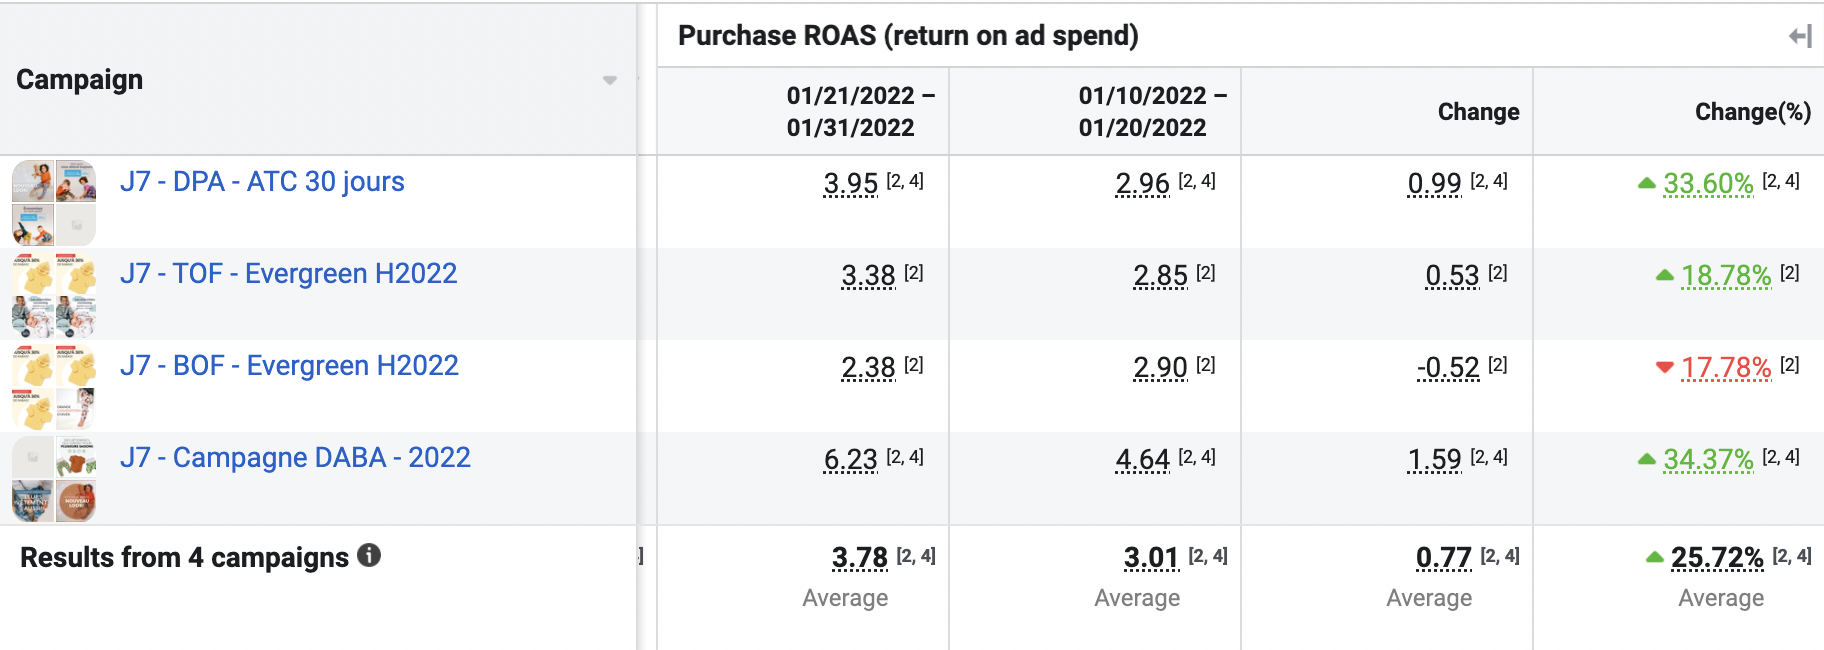
Task: Click the 6.23 ROAS value for DABA campaign
Action: point(850,460)
